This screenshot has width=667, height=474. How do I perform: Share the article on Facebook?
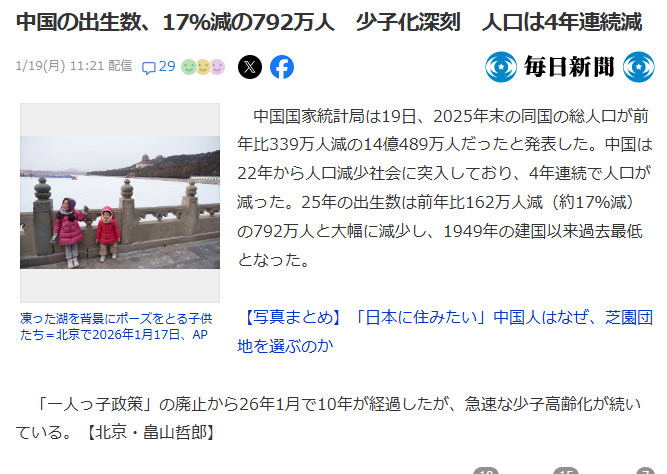click(x=282, y=67)
